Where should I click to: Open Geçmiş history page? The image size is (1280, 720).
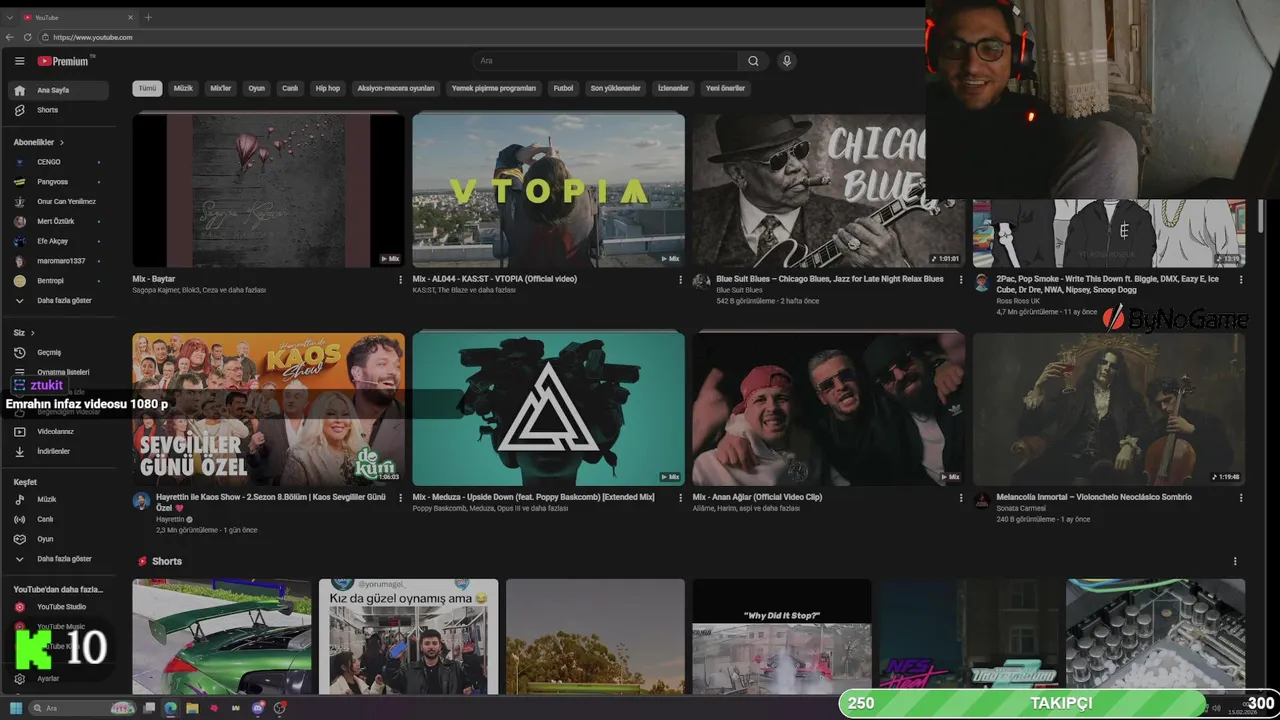click(x=60, y=352)
